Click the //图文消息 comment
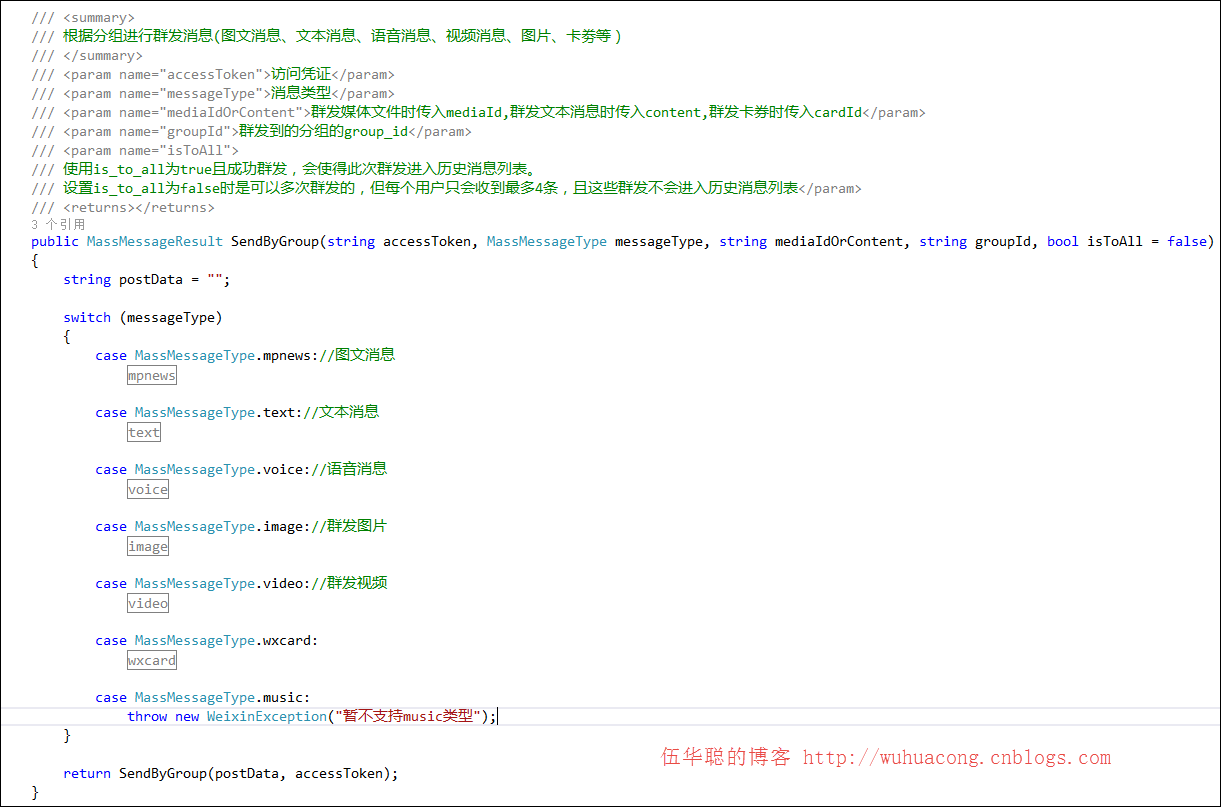 tap(357, 356)
